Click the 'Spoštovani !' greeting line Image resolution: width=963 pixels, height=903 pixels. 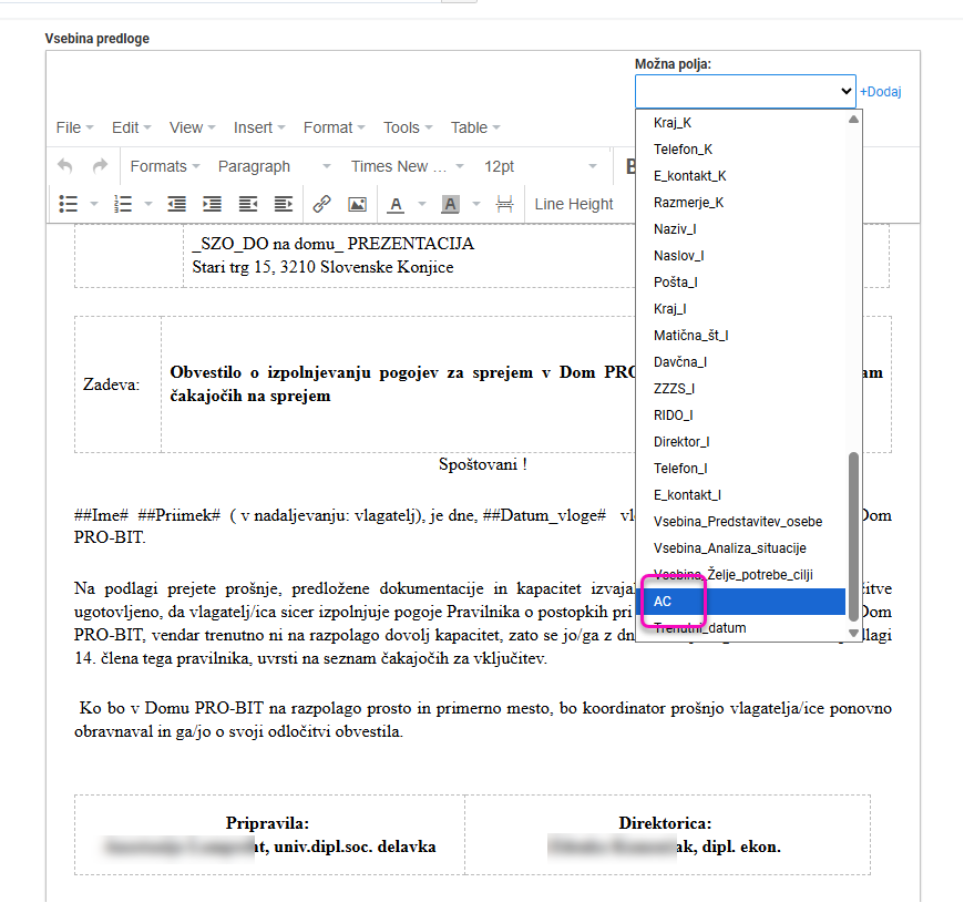483,464
